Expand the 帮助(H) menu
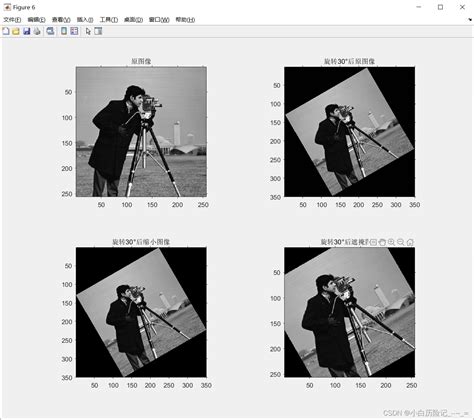Screen dimensions: 474x420 (x=185, y=20)
